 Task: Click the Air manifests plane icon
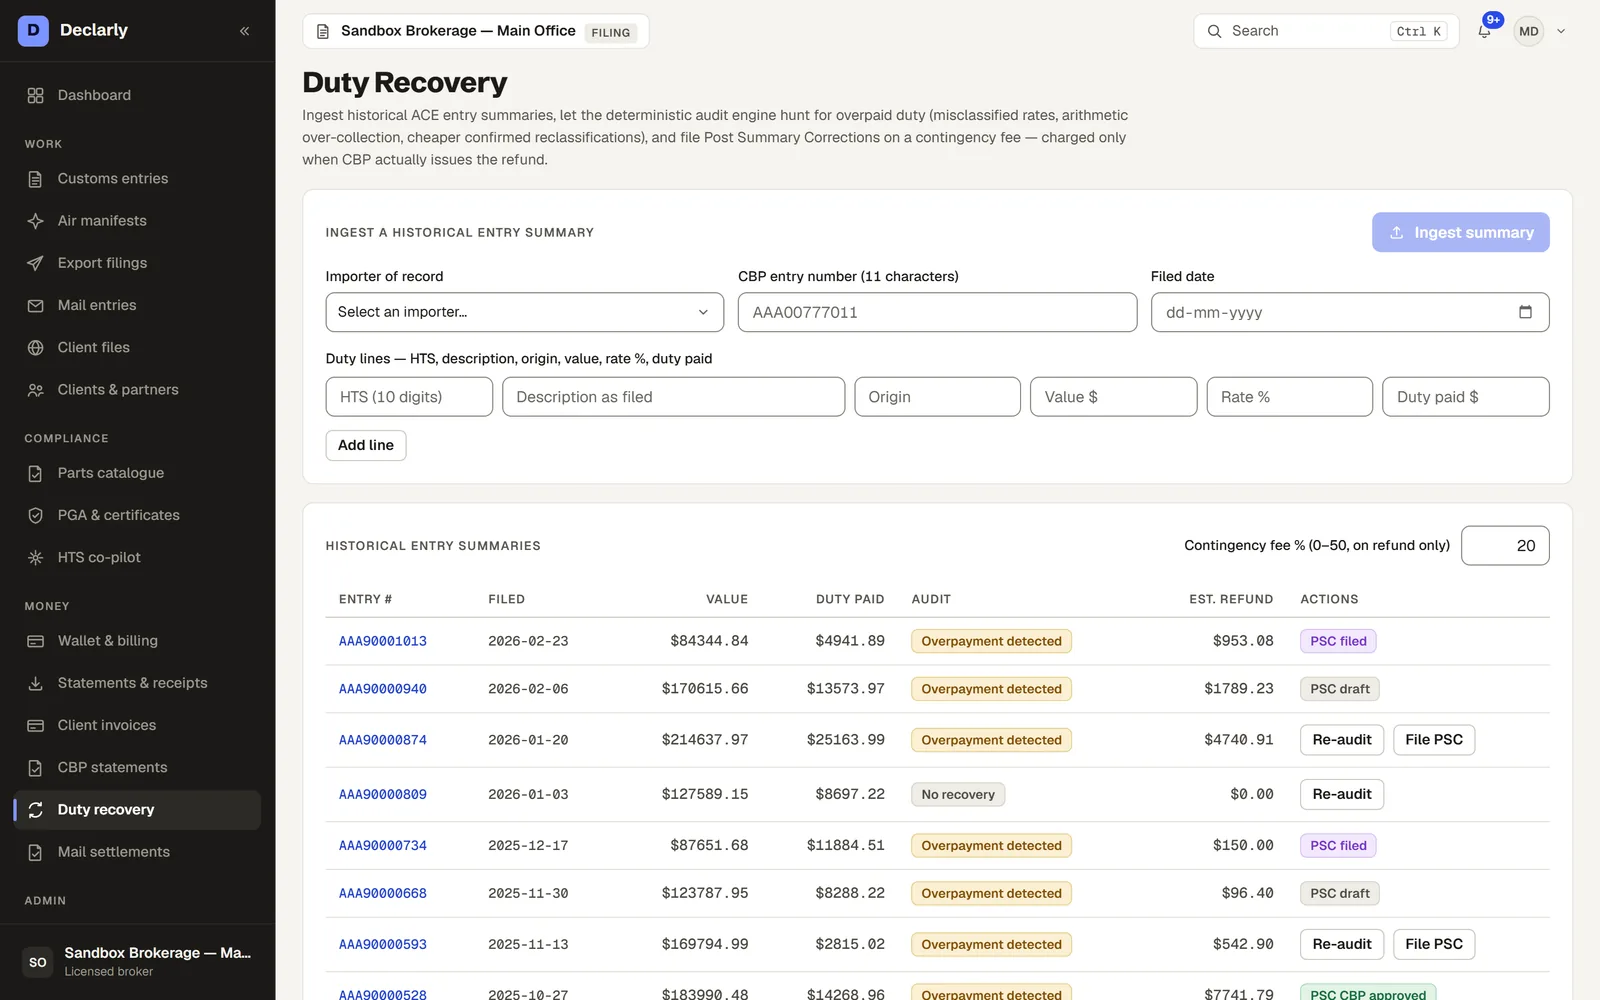tap(35, 221)
